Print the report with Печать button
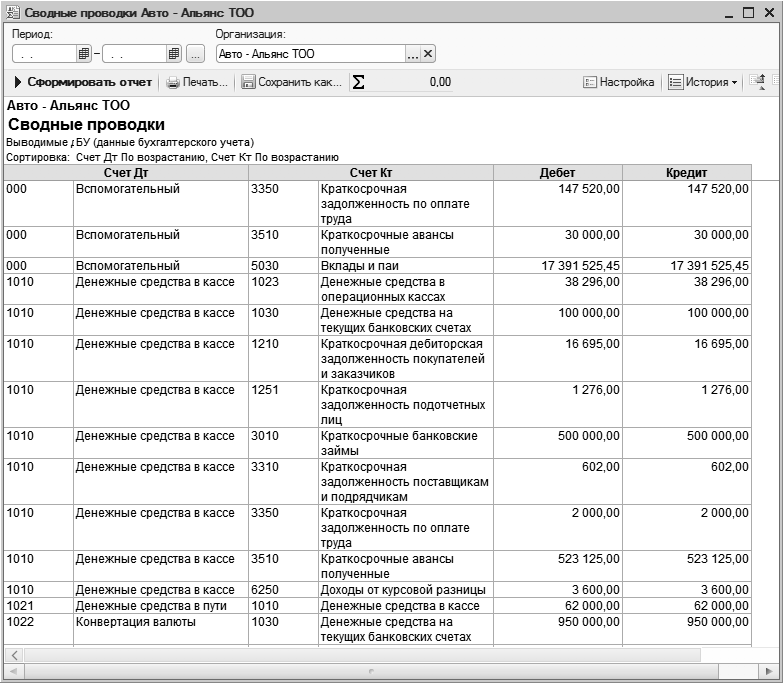Viewport: 783px width, 683px height. pos(198,83)
